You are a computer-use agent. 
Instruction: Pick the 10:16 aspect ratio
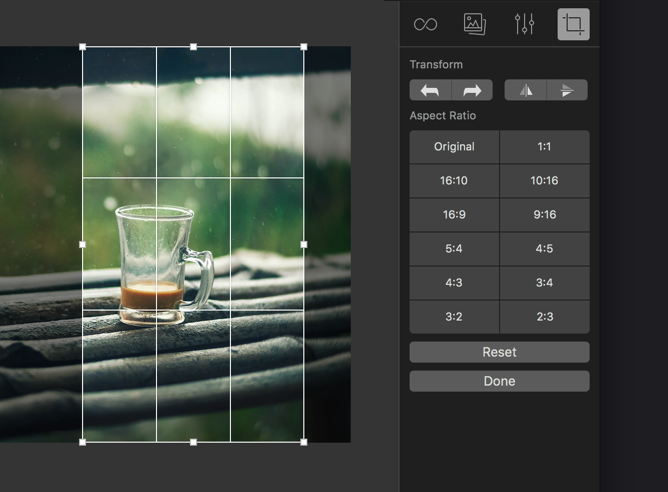(x=544, y=181)
